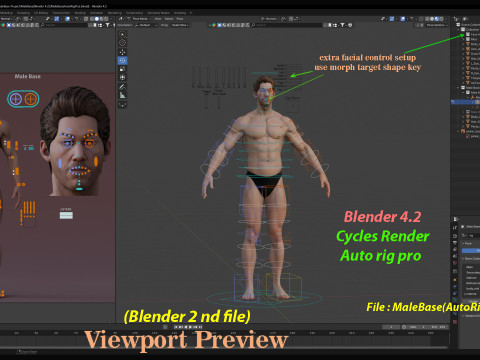480x360 pixels.
Task: Open the Tool tab in properties editor
Action: click(x=455, y=227)
